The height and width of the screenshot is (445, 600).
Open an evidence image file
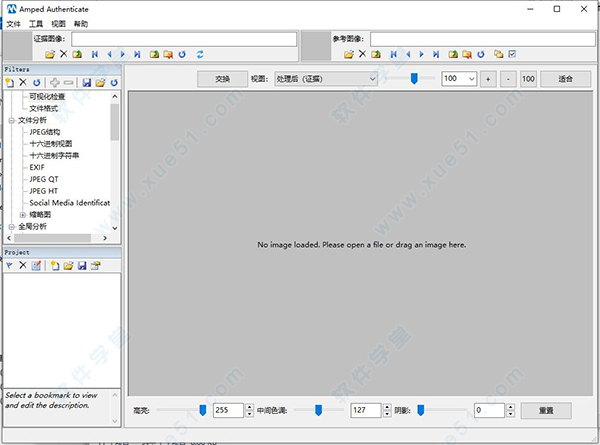click(x=50, y=54)
